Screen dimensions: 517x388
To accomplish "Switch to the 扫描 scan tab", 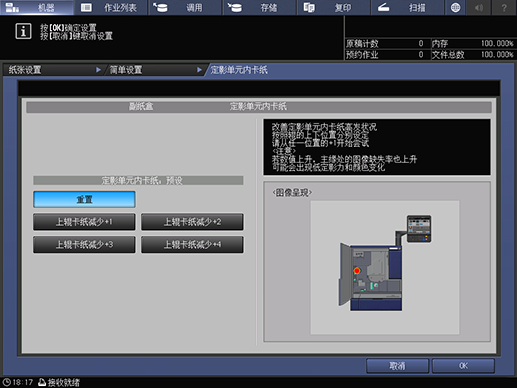I will coord(408,7).
